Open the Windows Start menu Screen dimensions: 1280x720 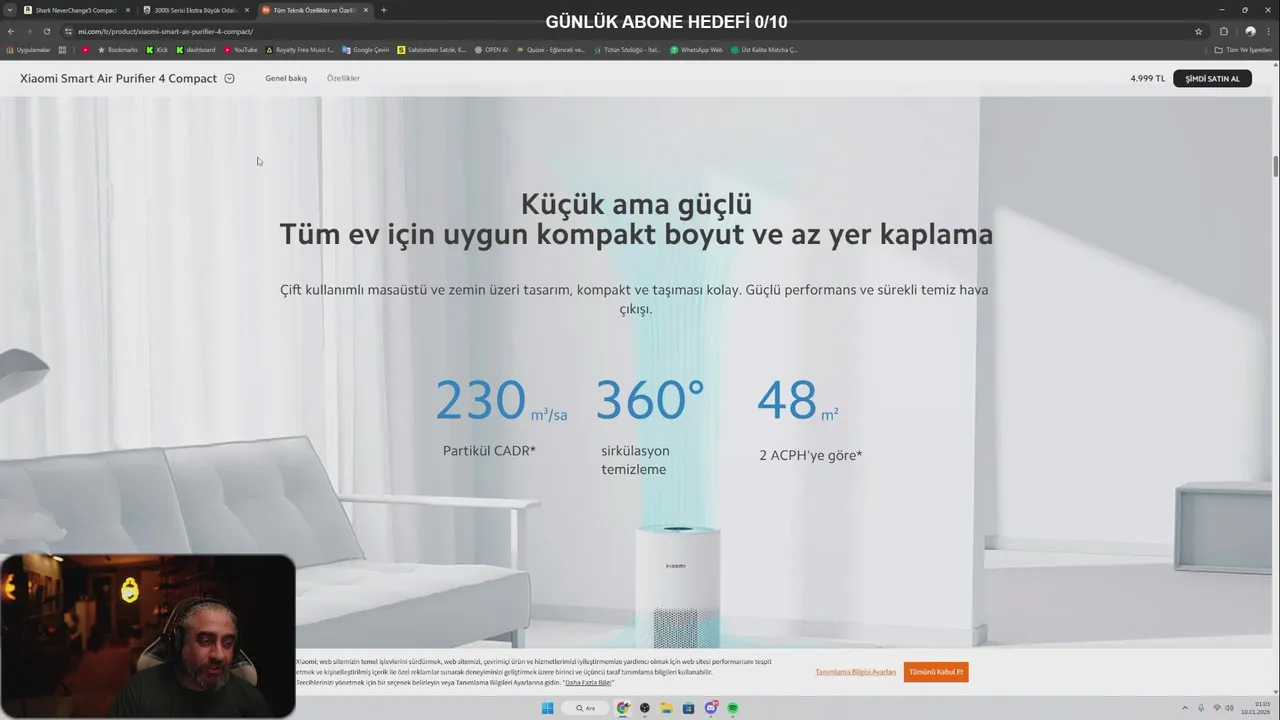click(x=547, y=708)
